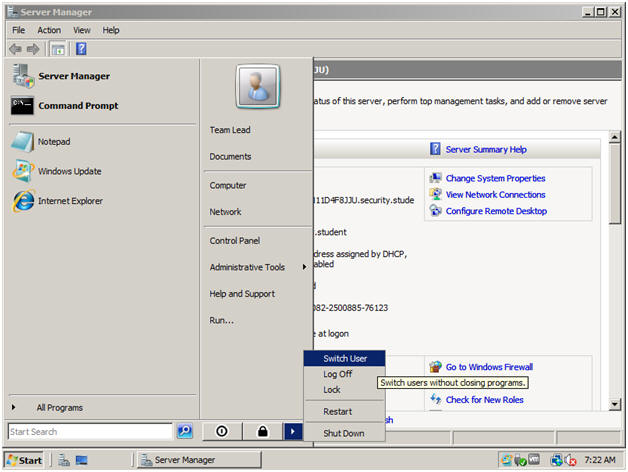Select Switch User from the menu
This screenshot has height=472, width=628.
click(344, 358)
